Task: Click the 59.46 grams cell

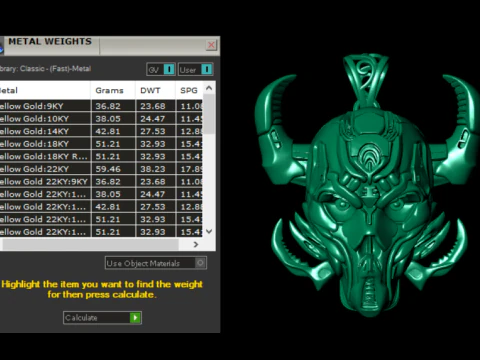Action: click(113, 169)
